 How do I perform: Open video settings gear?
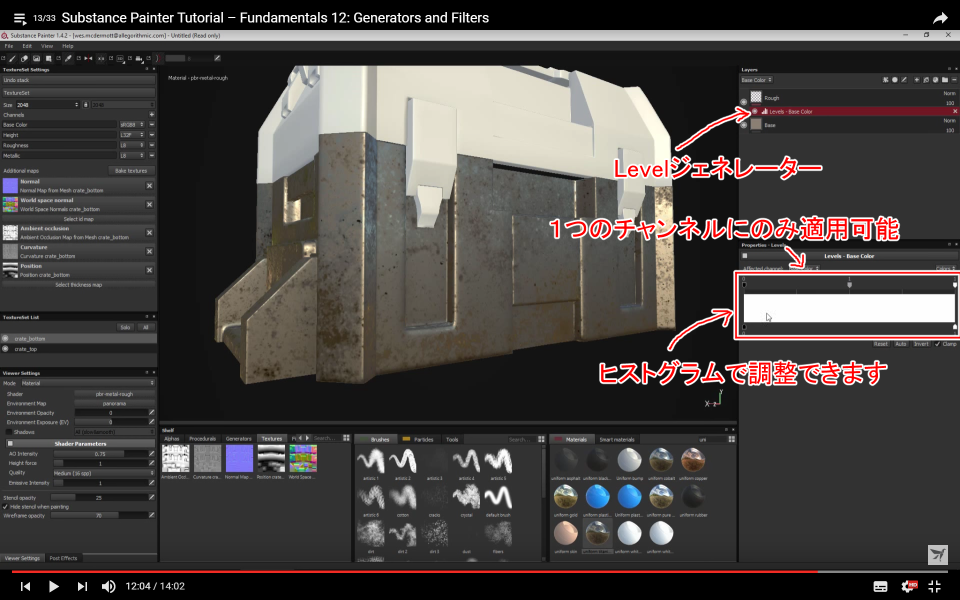909,586
